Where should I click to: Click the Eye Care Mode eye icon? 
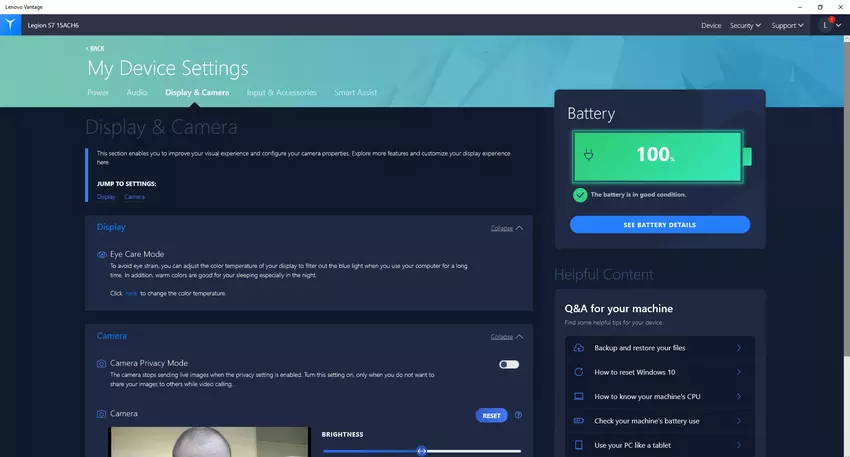[x=102, y=255]
